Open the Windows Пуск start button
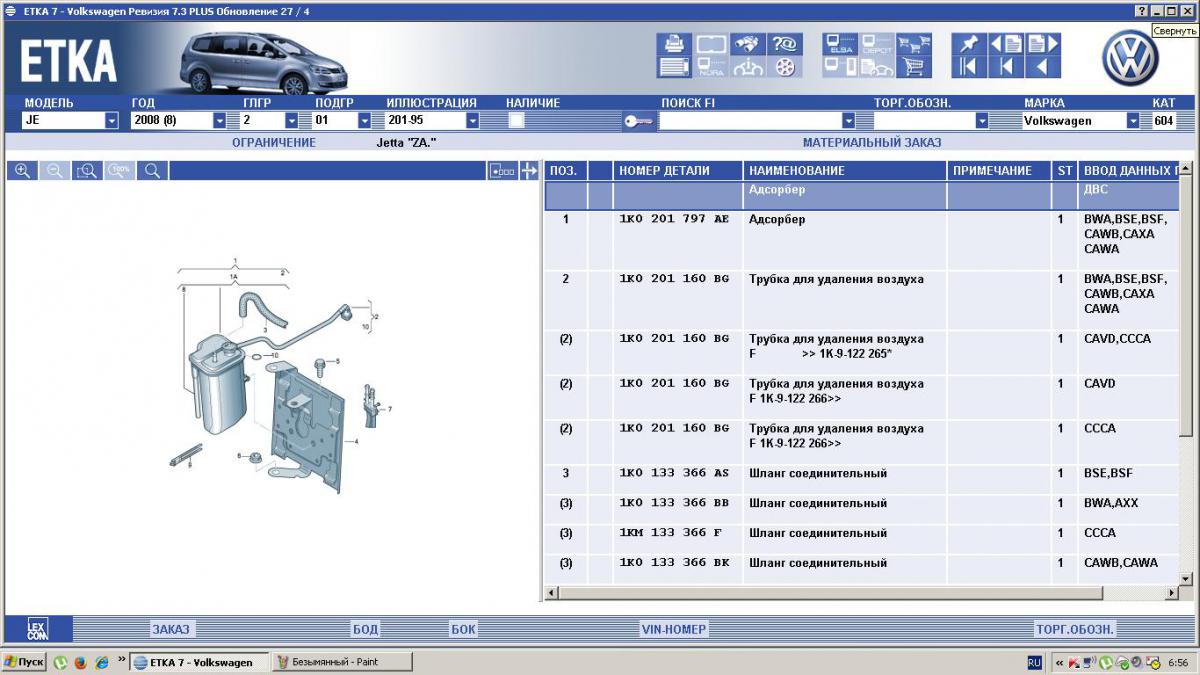 24,662
